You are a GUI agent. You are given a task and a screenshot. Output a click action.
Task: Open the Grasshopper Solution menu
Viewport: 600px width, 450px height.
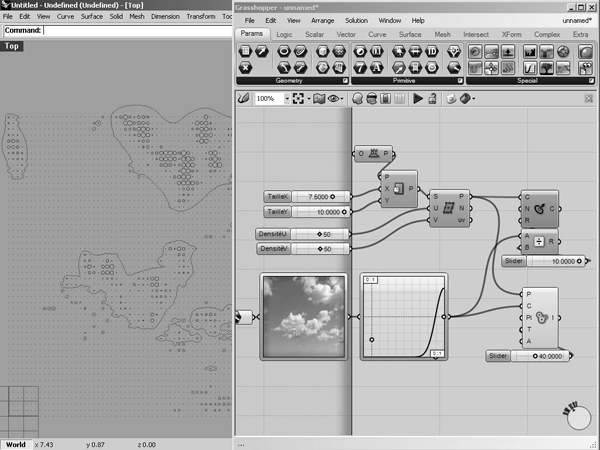(x=356, y=21)
